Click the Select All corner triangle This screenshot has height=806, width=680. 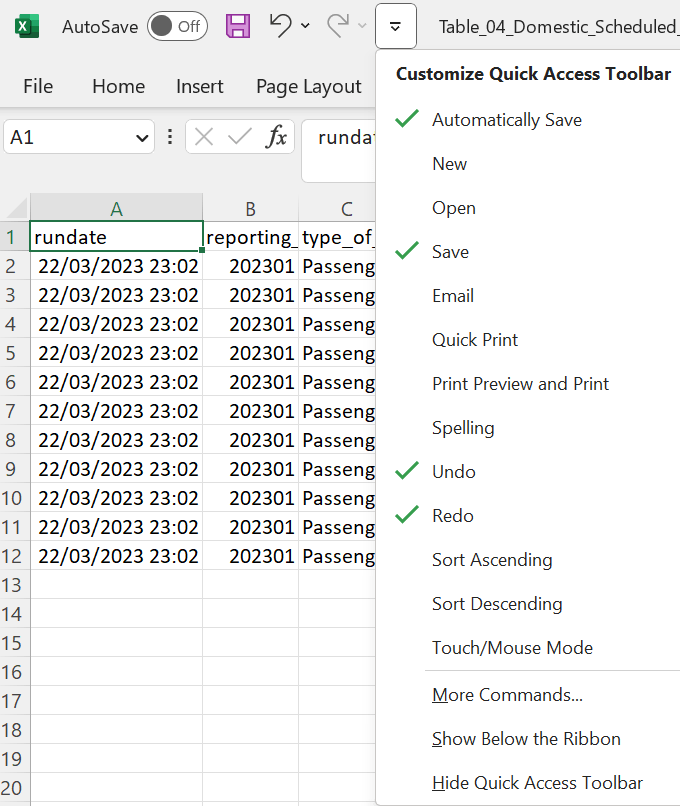(17, 209)
